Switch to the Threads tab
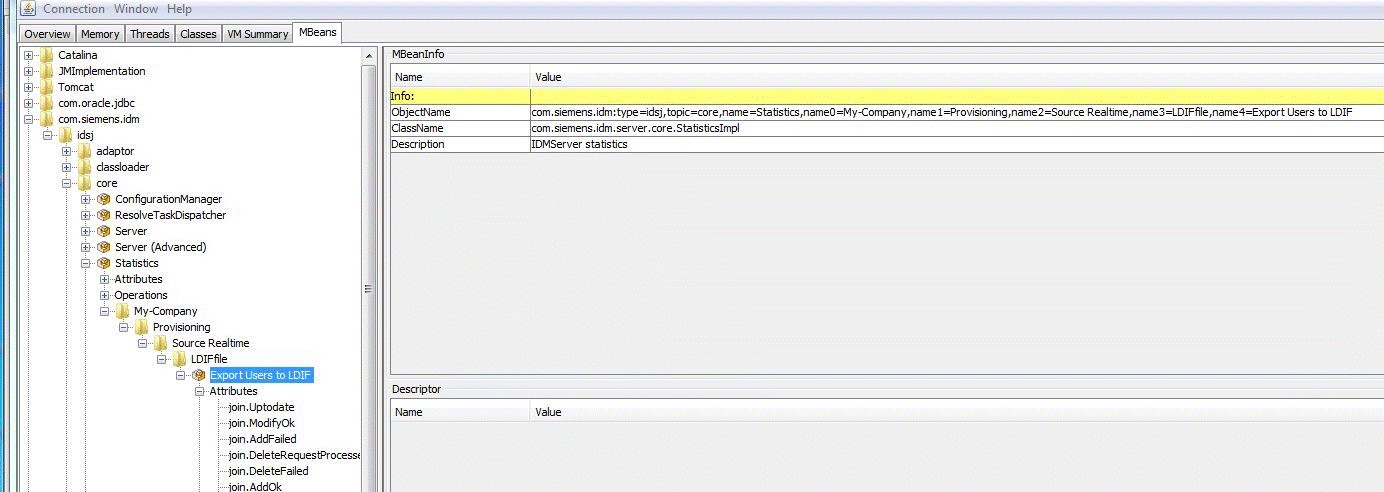 click(150, 34)
